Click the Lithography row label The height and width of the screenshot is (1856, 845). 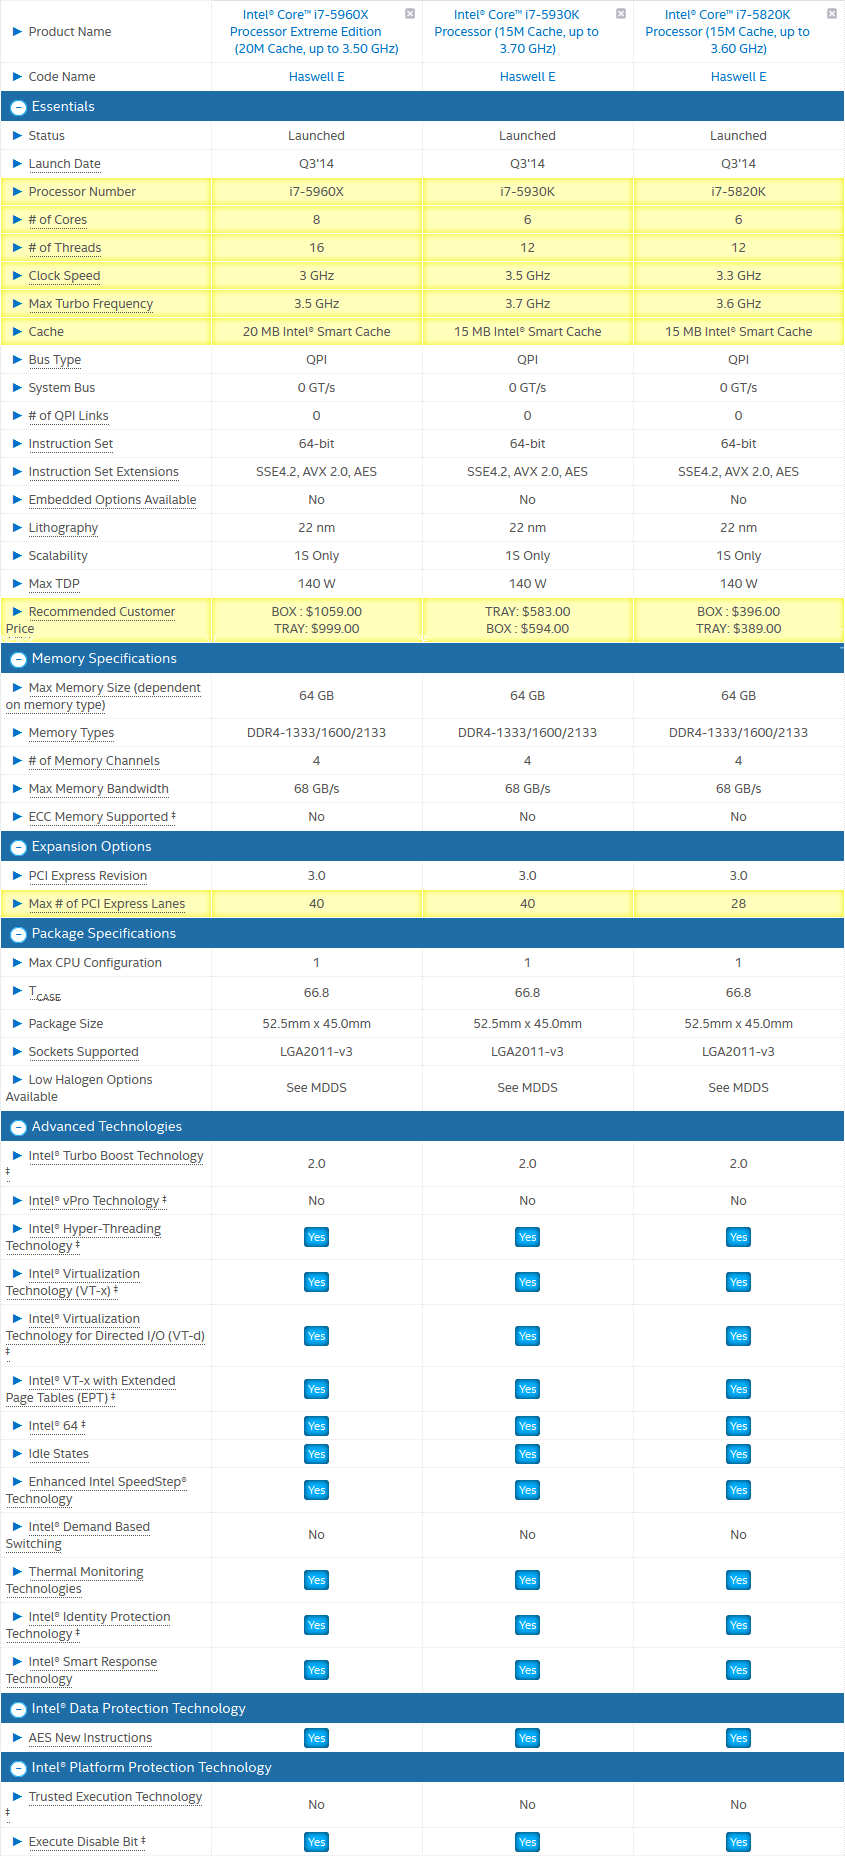[63, 528]
